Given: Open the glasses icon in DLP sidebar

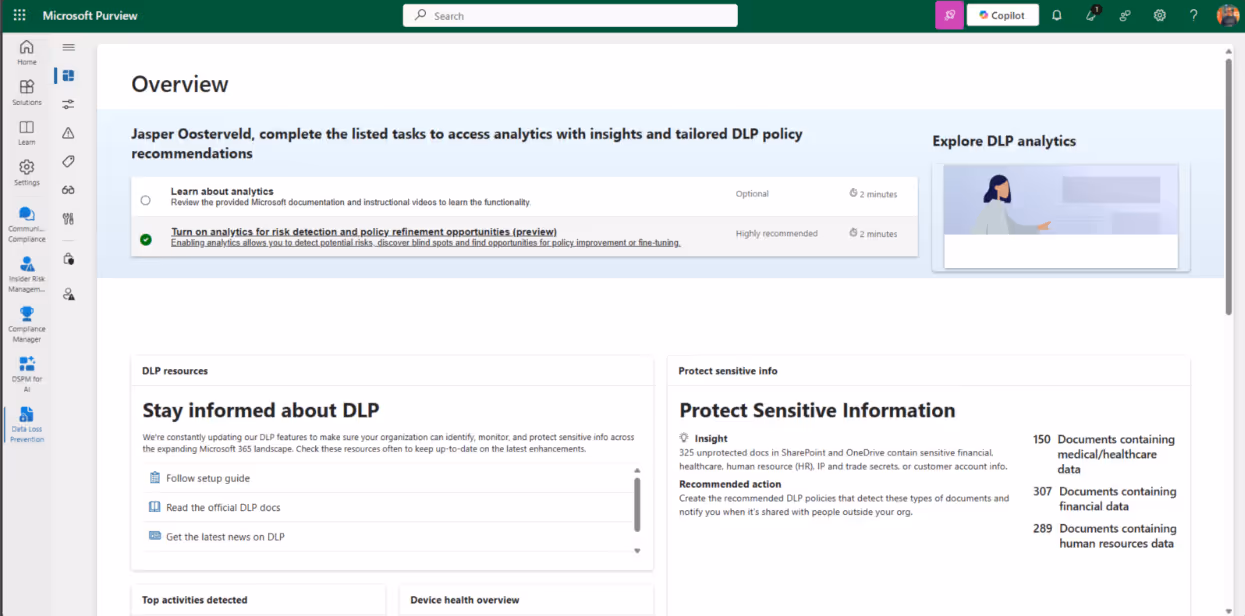Looking at the screenshot, I should point(68,190).
